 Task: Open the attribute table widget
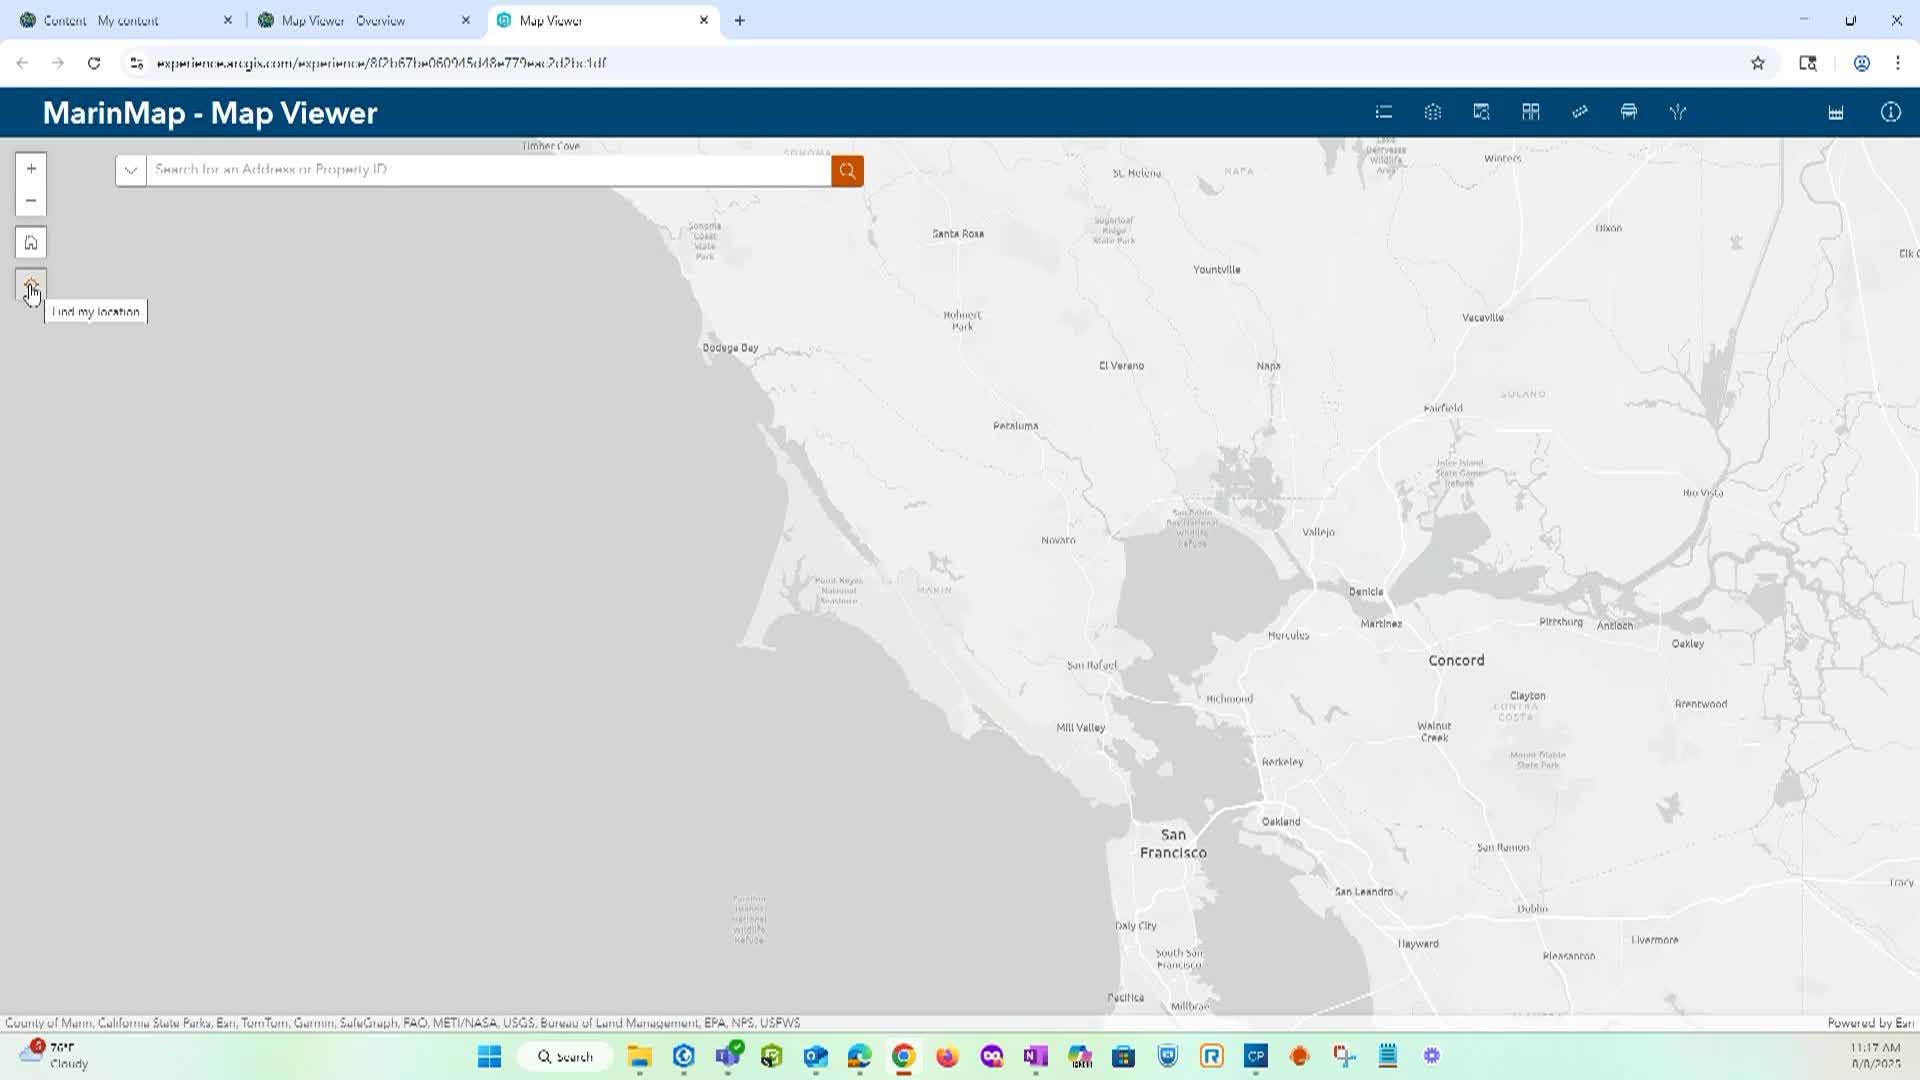tap(1836, 112)
